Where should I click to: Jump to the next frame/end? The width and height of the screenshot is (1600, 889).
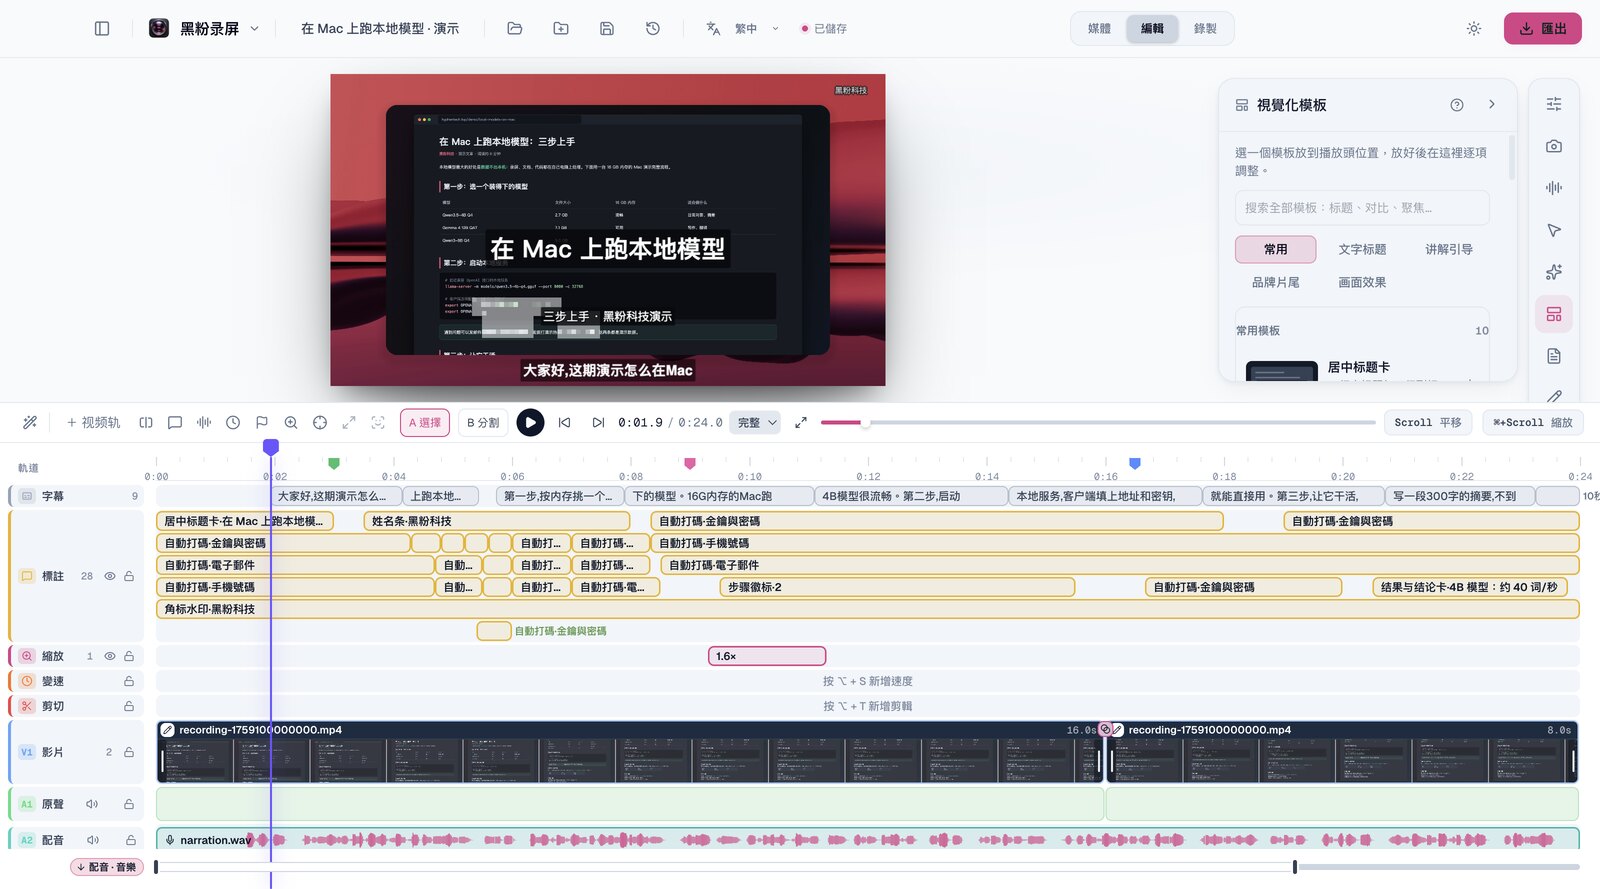click(x=598, y=423)
